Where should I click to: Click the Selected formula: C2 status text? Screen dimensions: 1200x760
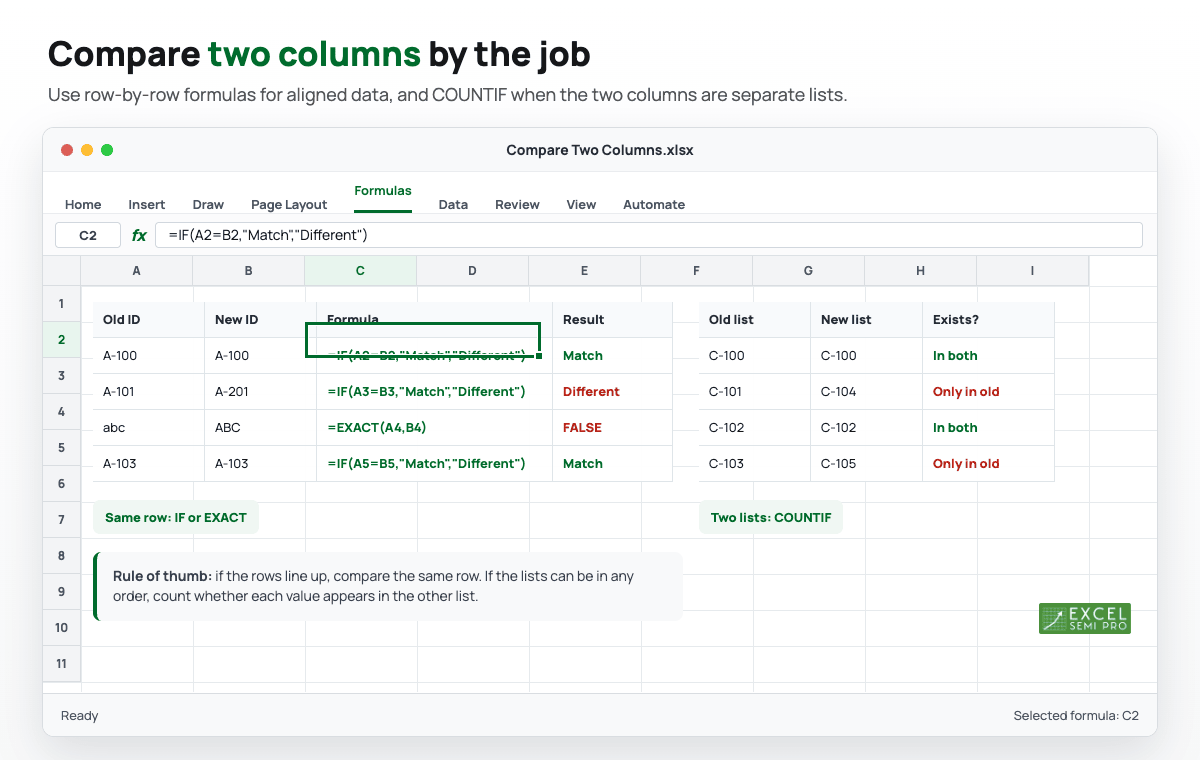coord(1076,716)
